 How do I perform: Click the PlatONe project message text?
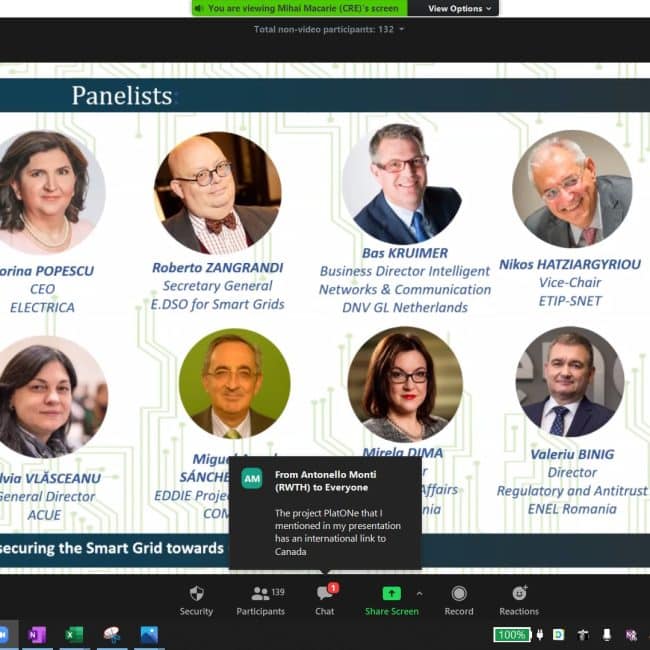(337, 532)
